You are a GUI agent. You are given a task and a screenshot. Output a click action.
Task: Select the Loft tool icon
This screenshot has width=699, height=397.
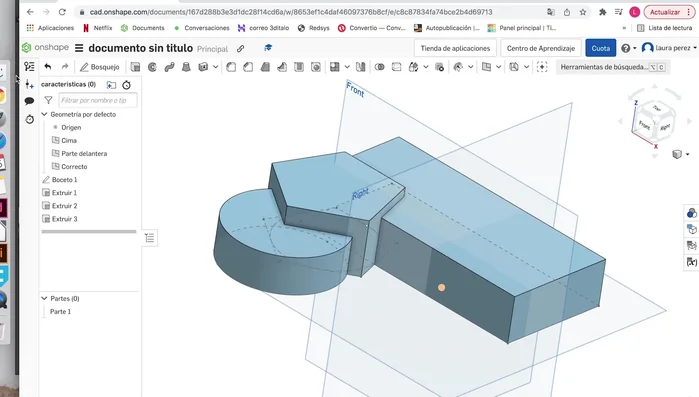click(x=186, y=67)
